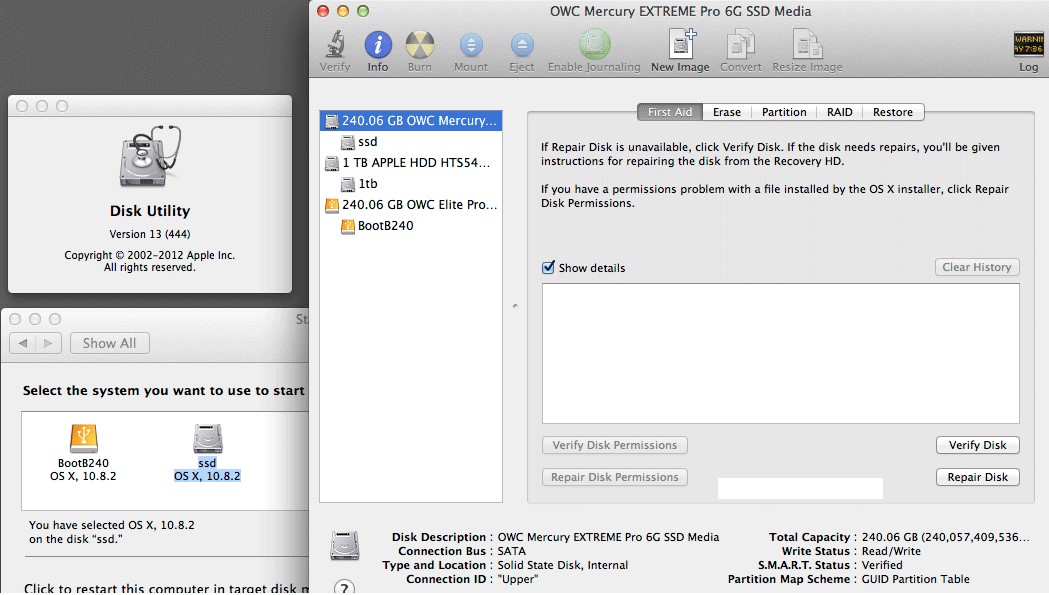Click the Eject toolbar icon
The height and width of the screenshot is (595, 1049).
(522, 45)
